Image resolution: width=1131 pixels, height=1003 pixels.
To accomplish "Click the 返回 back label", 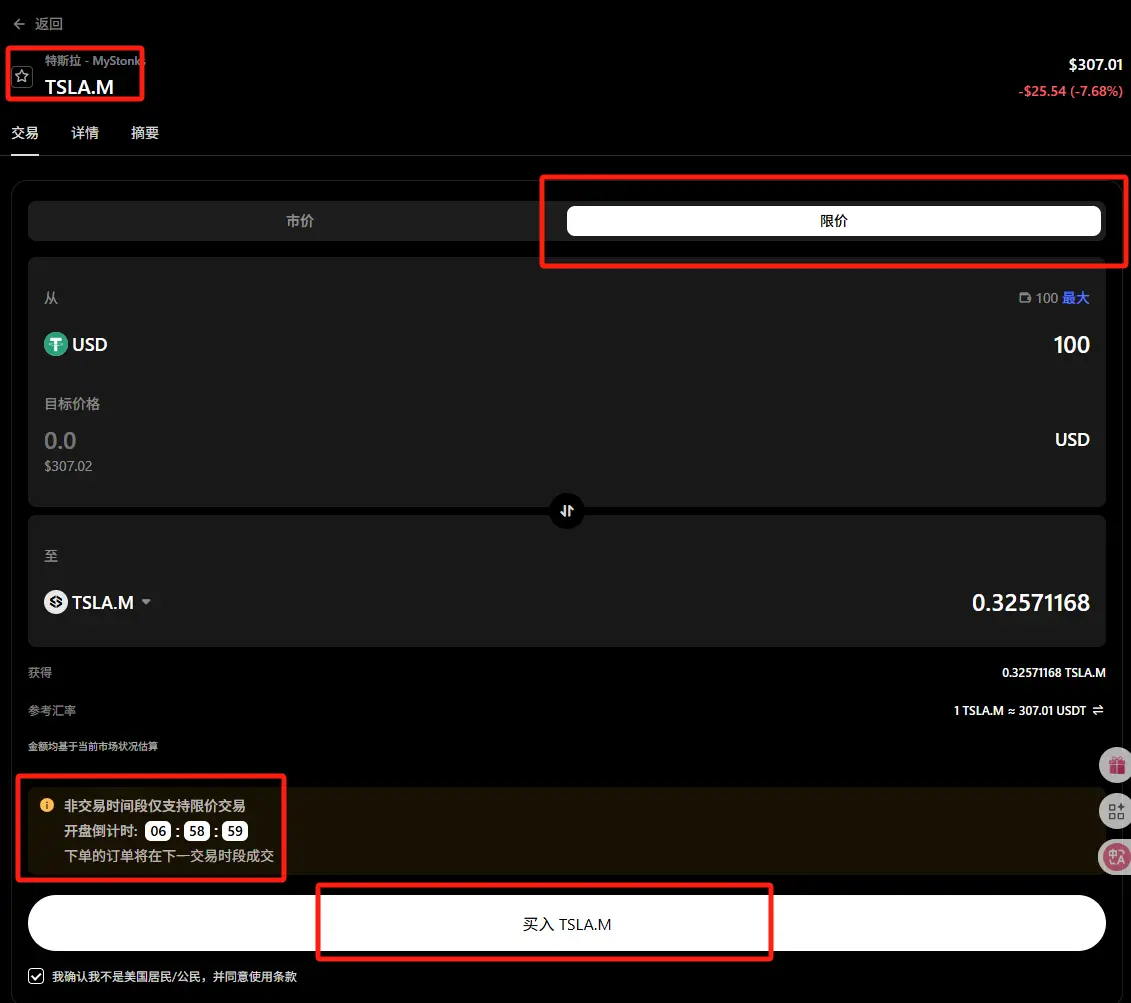I will [48, 24].
